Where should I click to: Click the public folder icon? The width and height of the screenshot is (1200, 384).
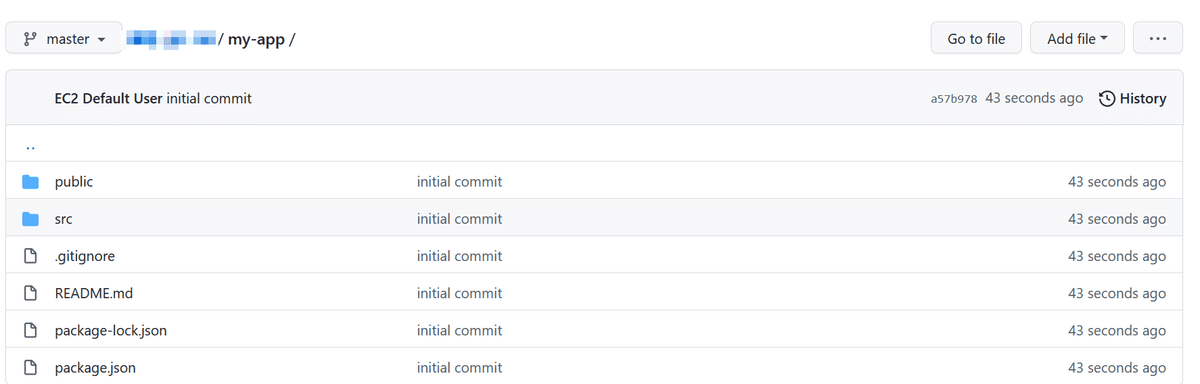pos(31,182)
